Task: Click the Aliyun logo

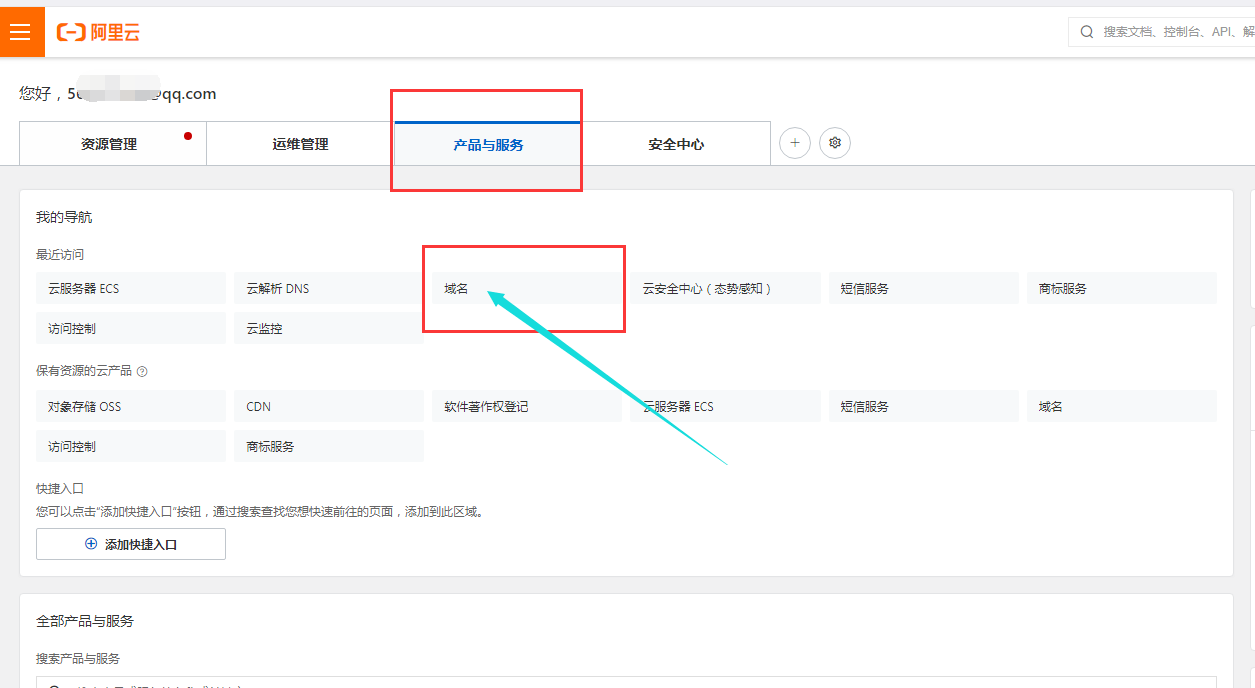Action: tap(98, 33)
